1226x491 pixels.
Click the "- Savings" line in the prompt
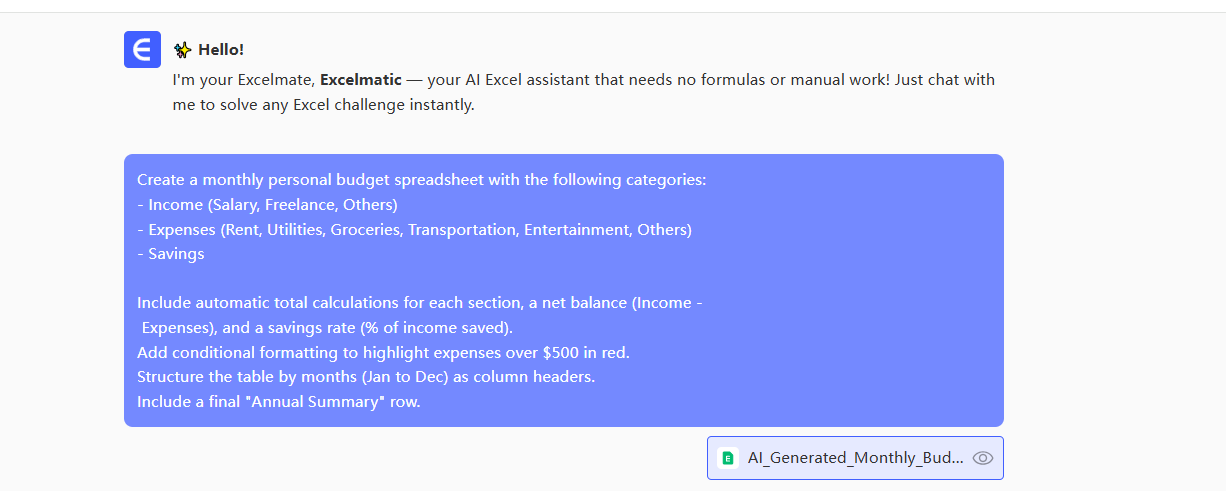pyautogui.click(x=171, y=254)
